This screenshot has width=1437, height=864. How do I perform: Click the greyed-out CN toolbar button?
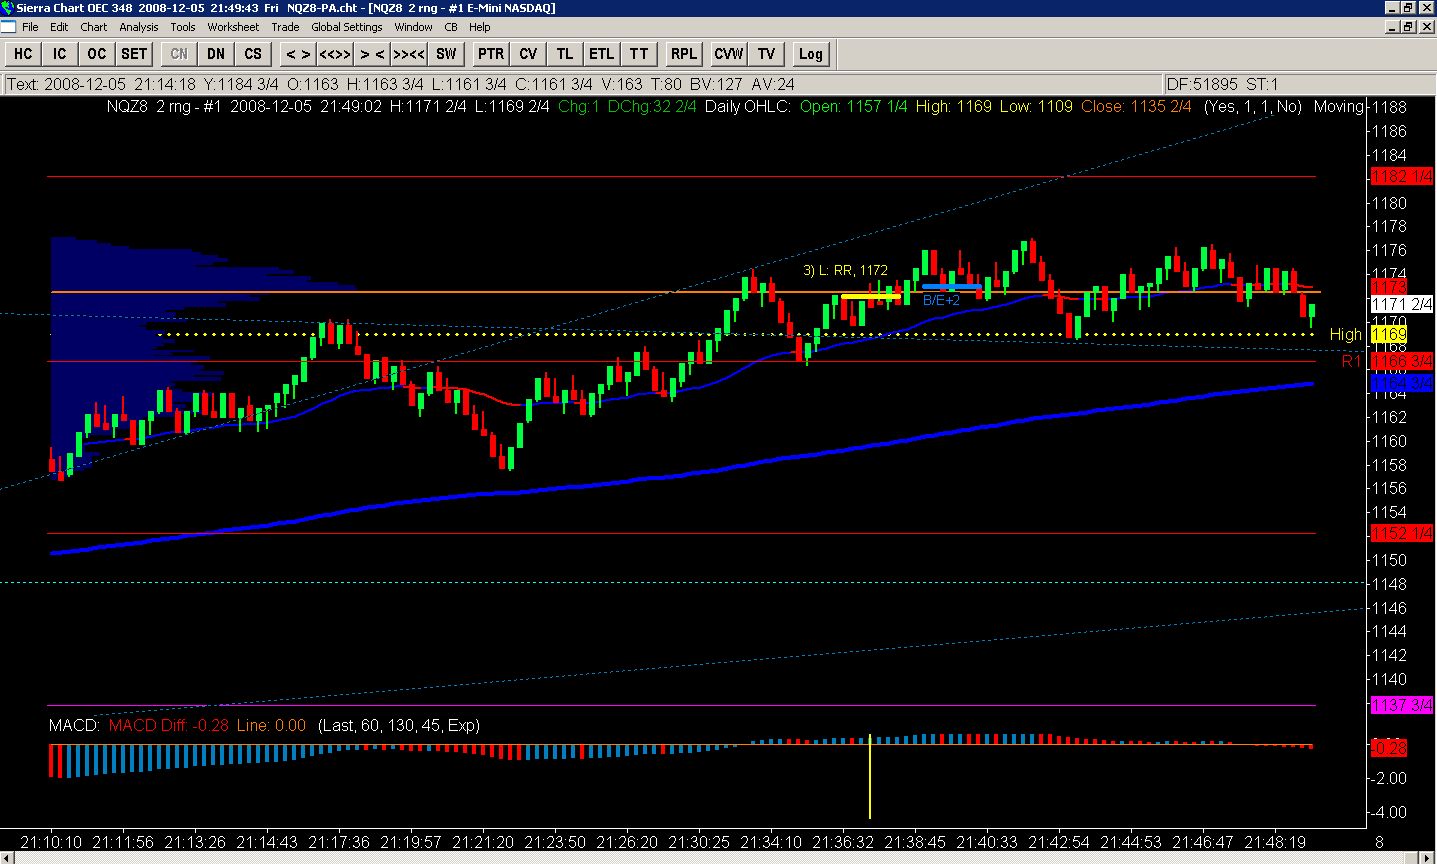click(x=179, y=54)
